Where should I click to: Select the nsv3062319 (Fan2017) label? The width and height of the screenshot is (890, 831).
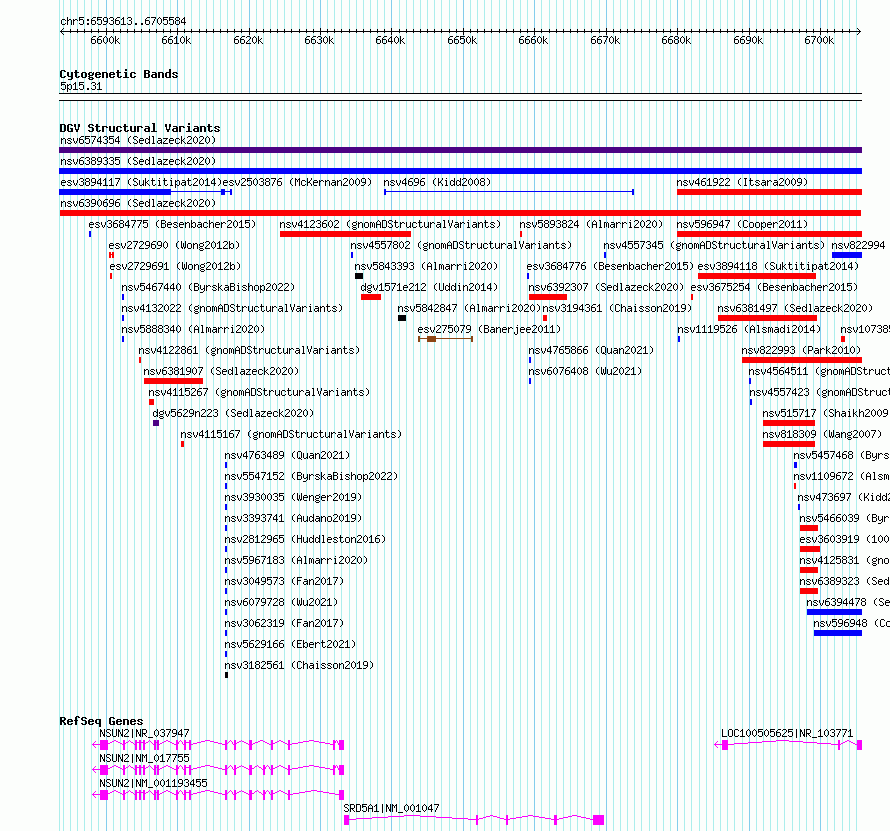tap(284, 623)
